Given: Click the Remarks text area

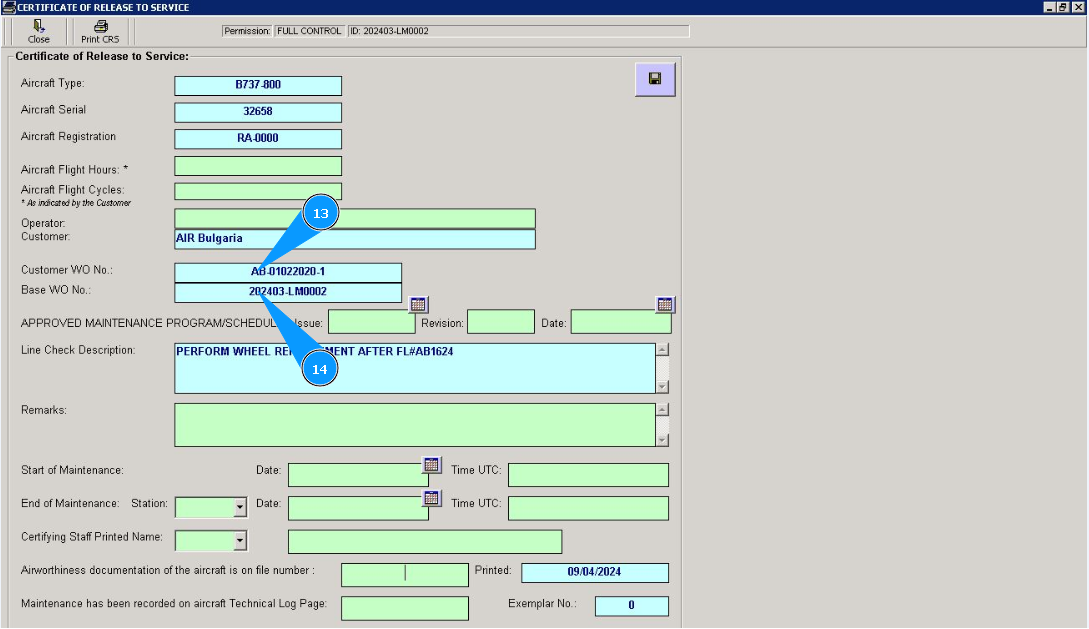Looking at the screenshot, I should 415,425.
